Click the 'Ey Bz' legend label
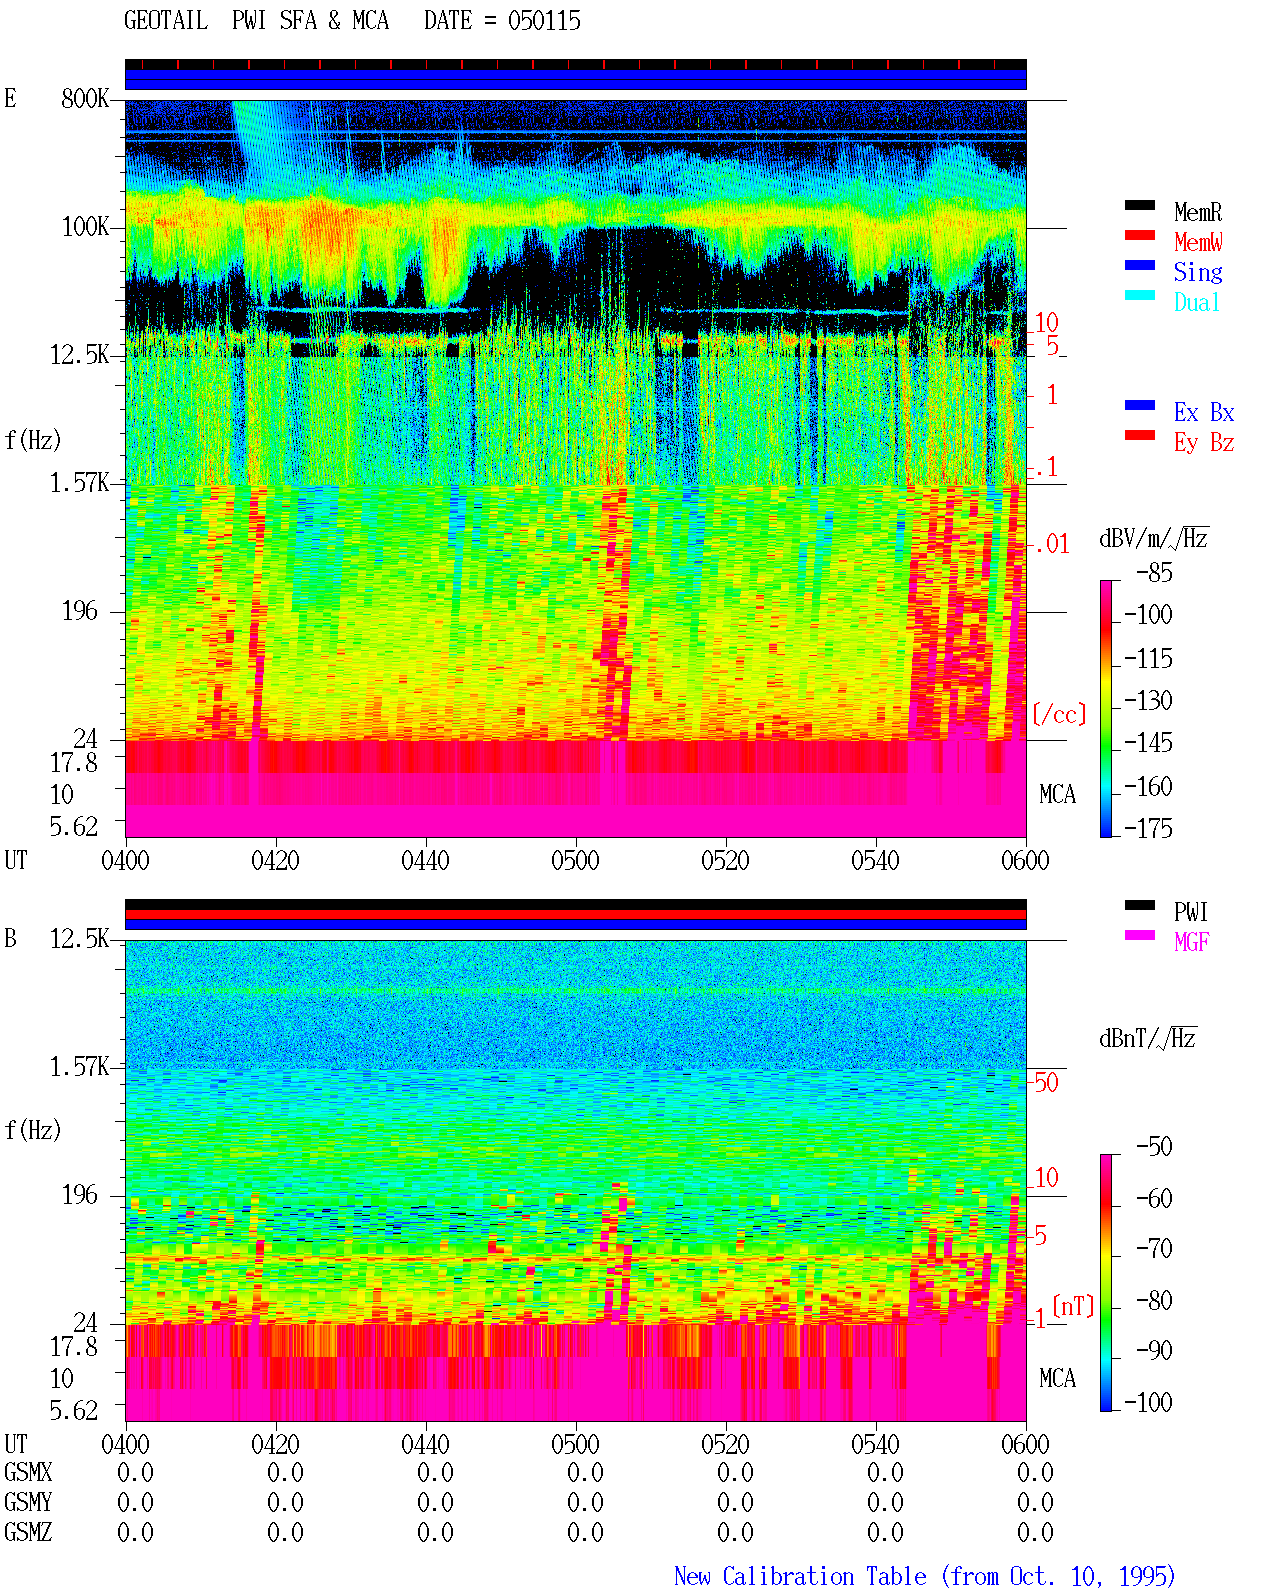This screenshot has height=1593, width=1280. pos(1204,442)
